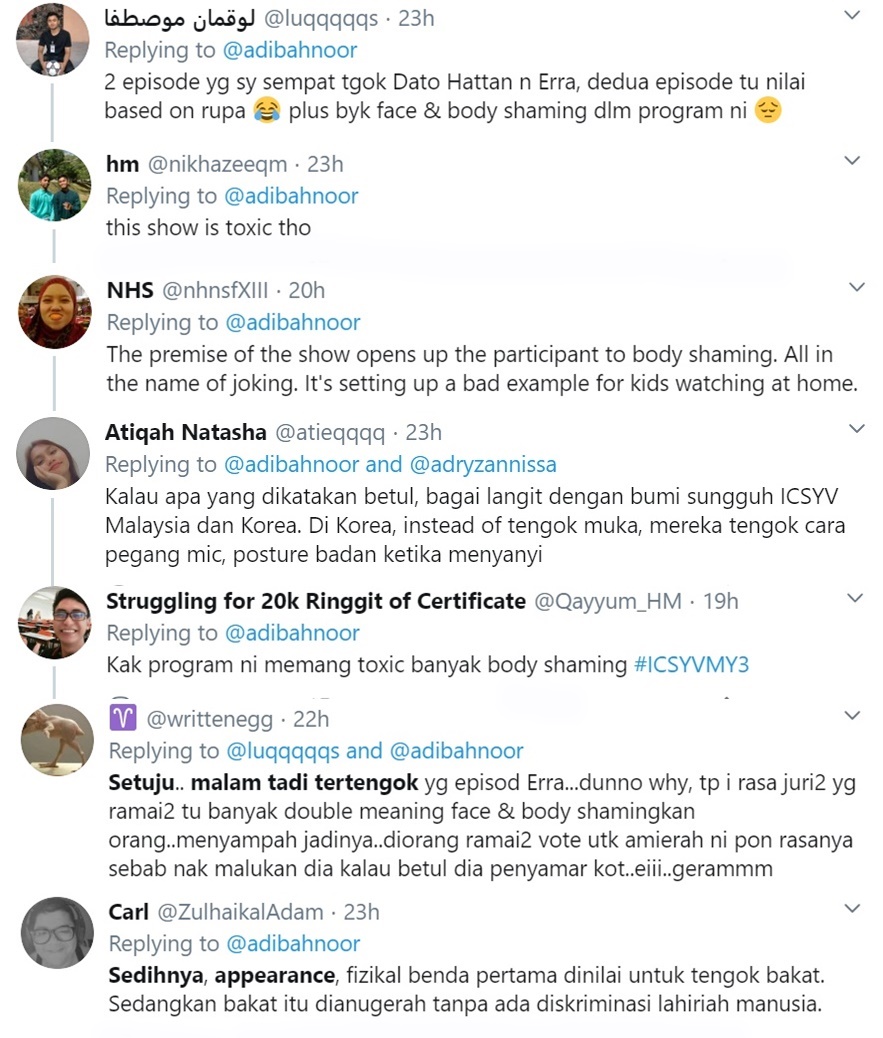The image size is (883, 1038).
Task: Open chevron menu on Atiqah Natasha tweet
Action: [857, 429]
